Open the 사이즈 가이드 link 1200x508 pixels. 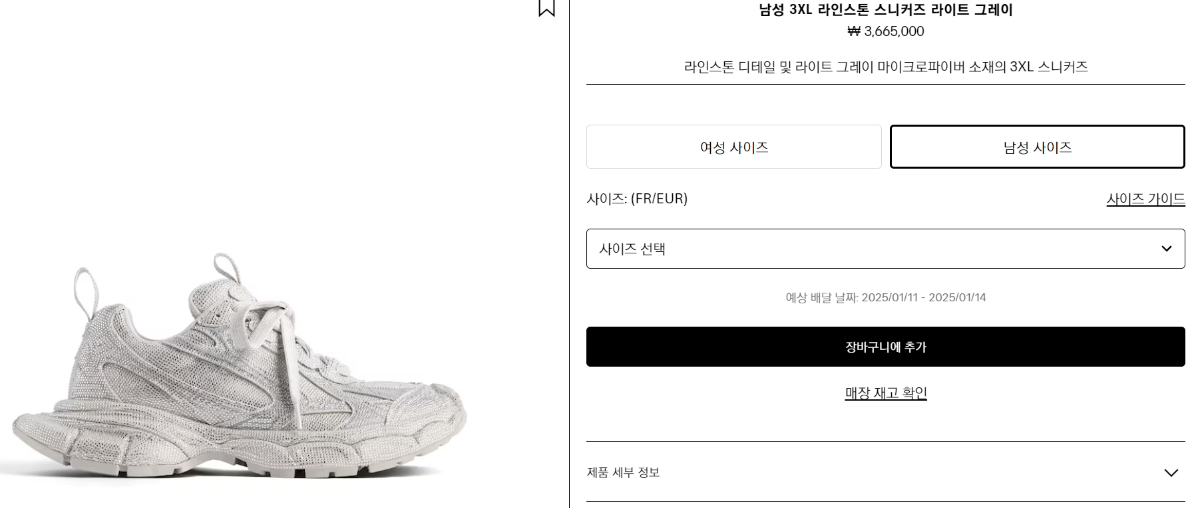[1145, 199]
